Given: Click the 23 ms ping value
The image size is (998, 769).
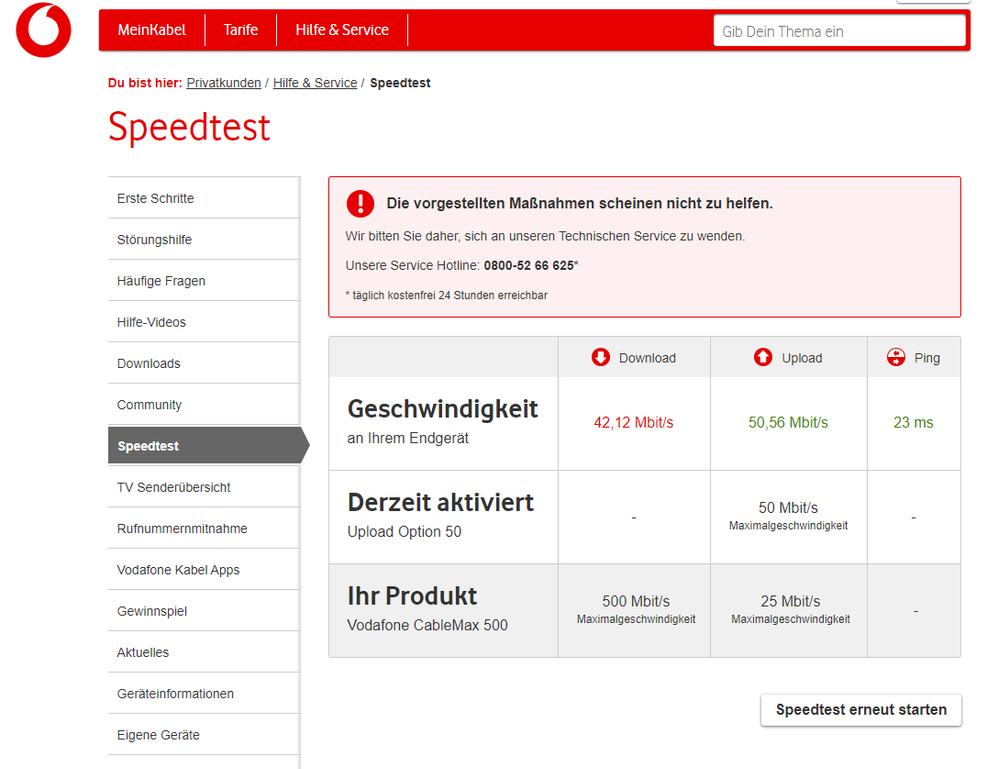Looking at the screenshot, I should tap(913, 423).
